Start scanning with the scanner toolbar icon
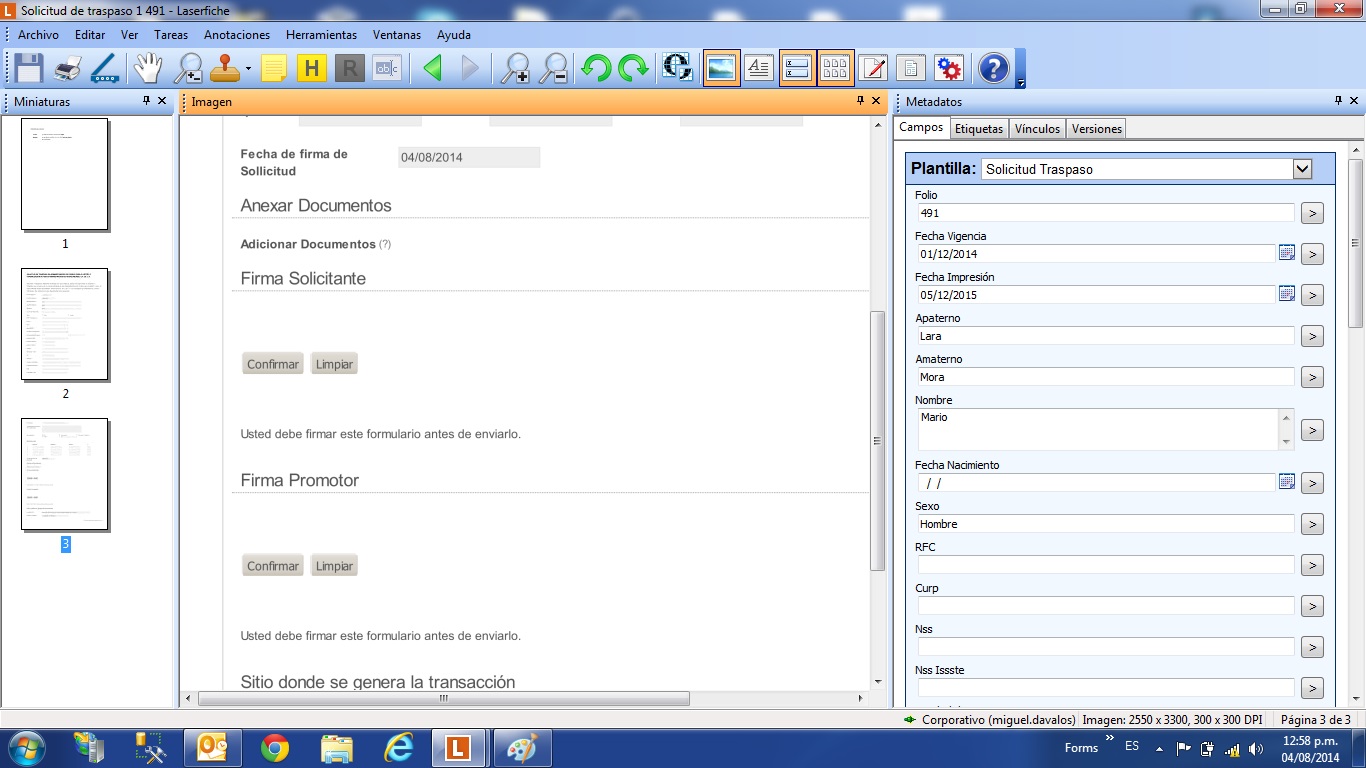This screenshot has width=1366, height=768. point(104,68)
